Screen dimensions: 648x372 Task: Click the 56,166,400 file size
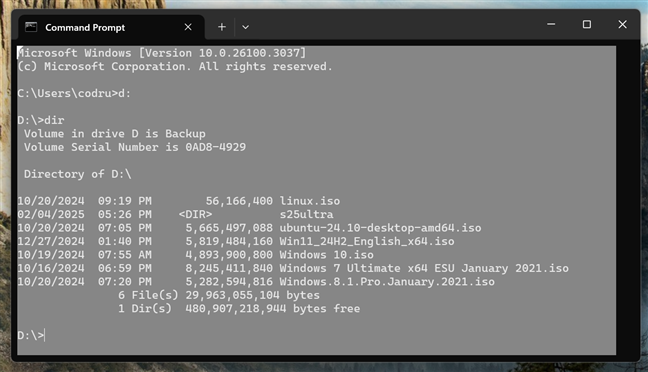coord(239,201)
